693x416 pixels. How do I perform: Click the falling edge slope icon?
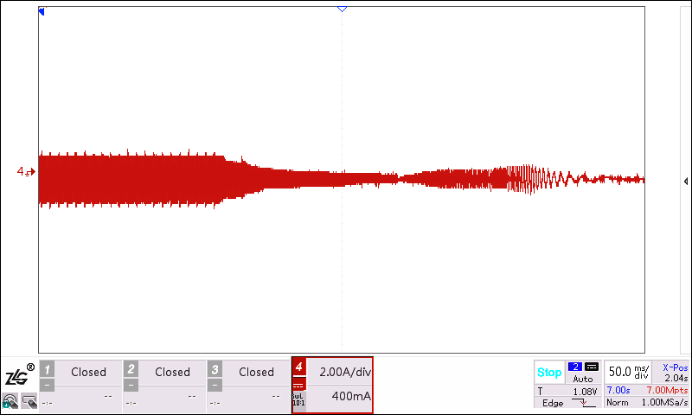583,403
